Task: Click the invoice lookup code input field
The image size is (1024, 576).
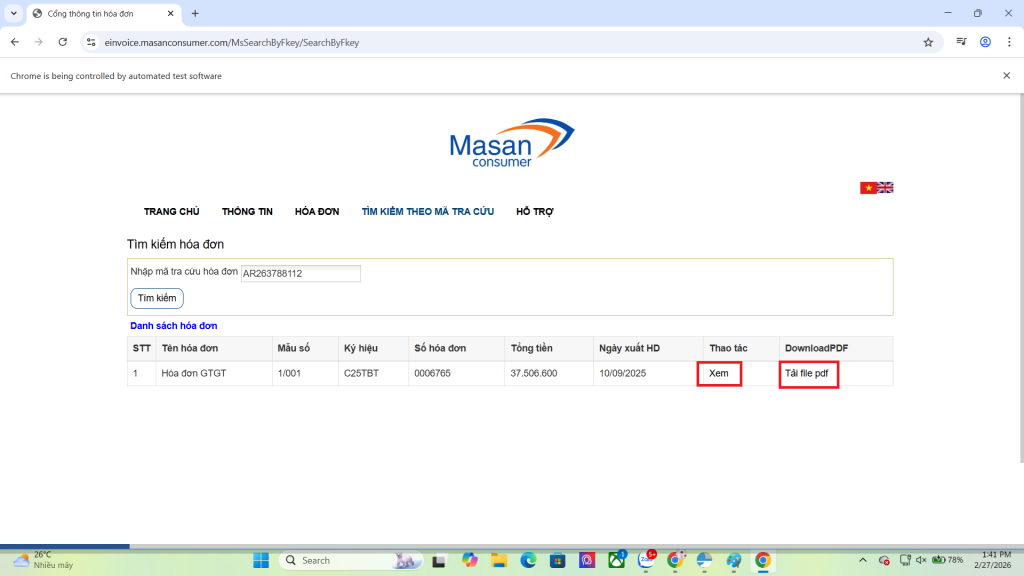Action: click(300, 273)
